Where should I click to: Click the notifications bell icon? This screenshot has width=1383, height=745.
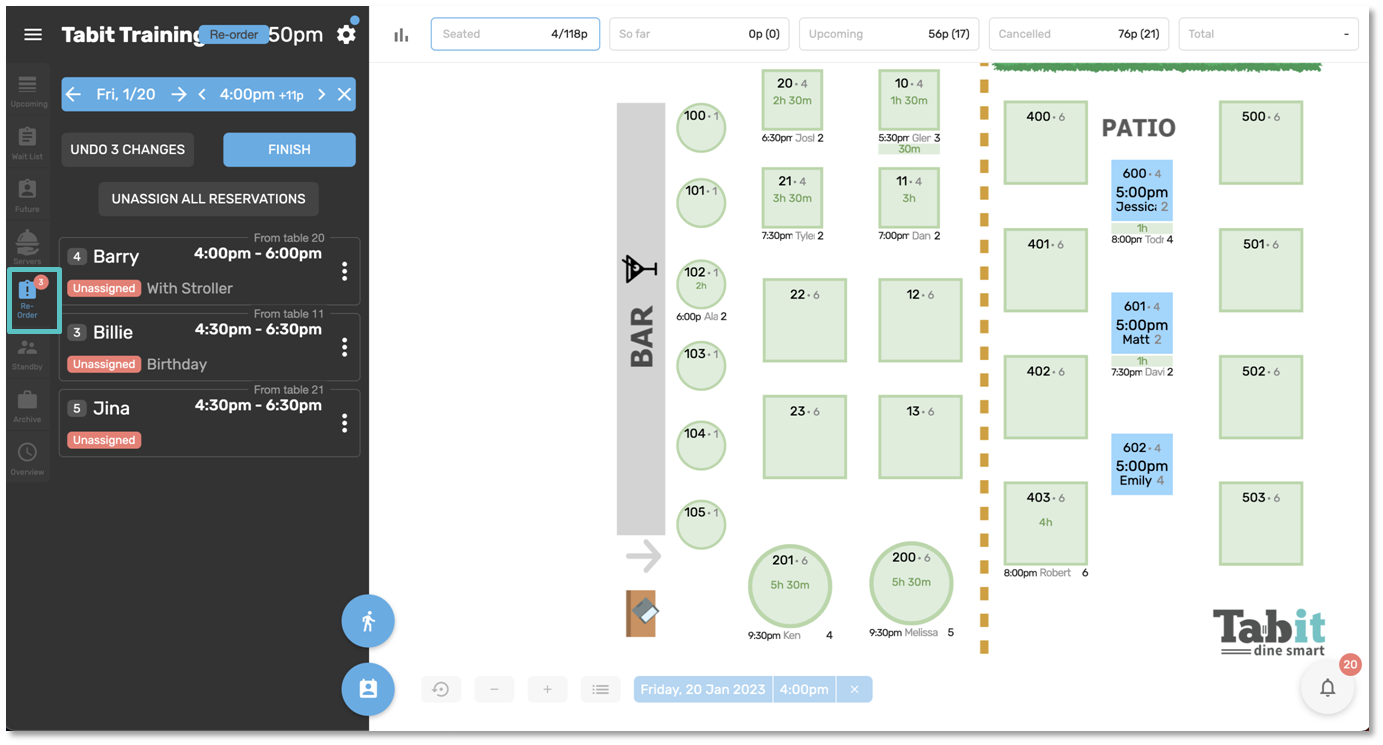click(1327, 688)
